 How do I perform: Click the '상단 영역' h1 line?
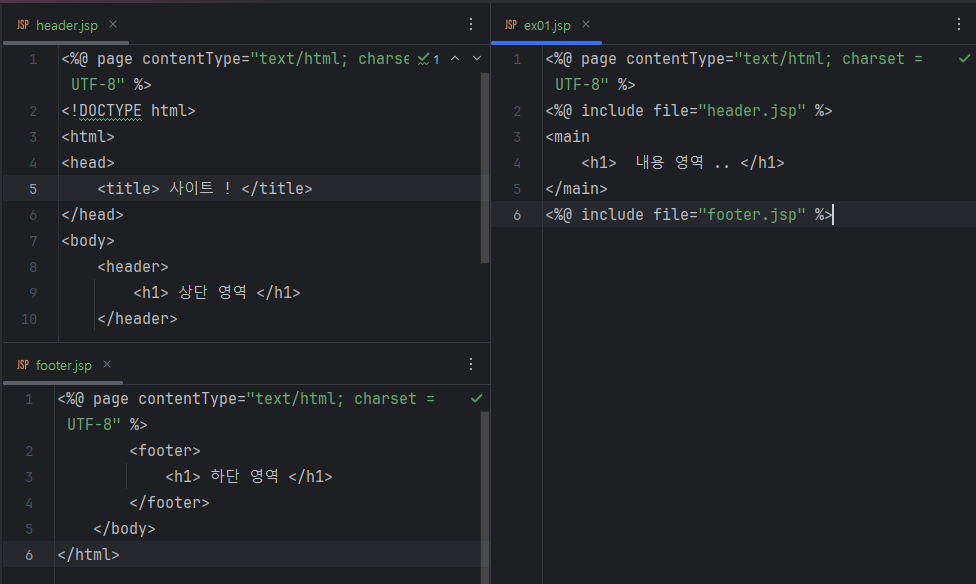(217, 293)
